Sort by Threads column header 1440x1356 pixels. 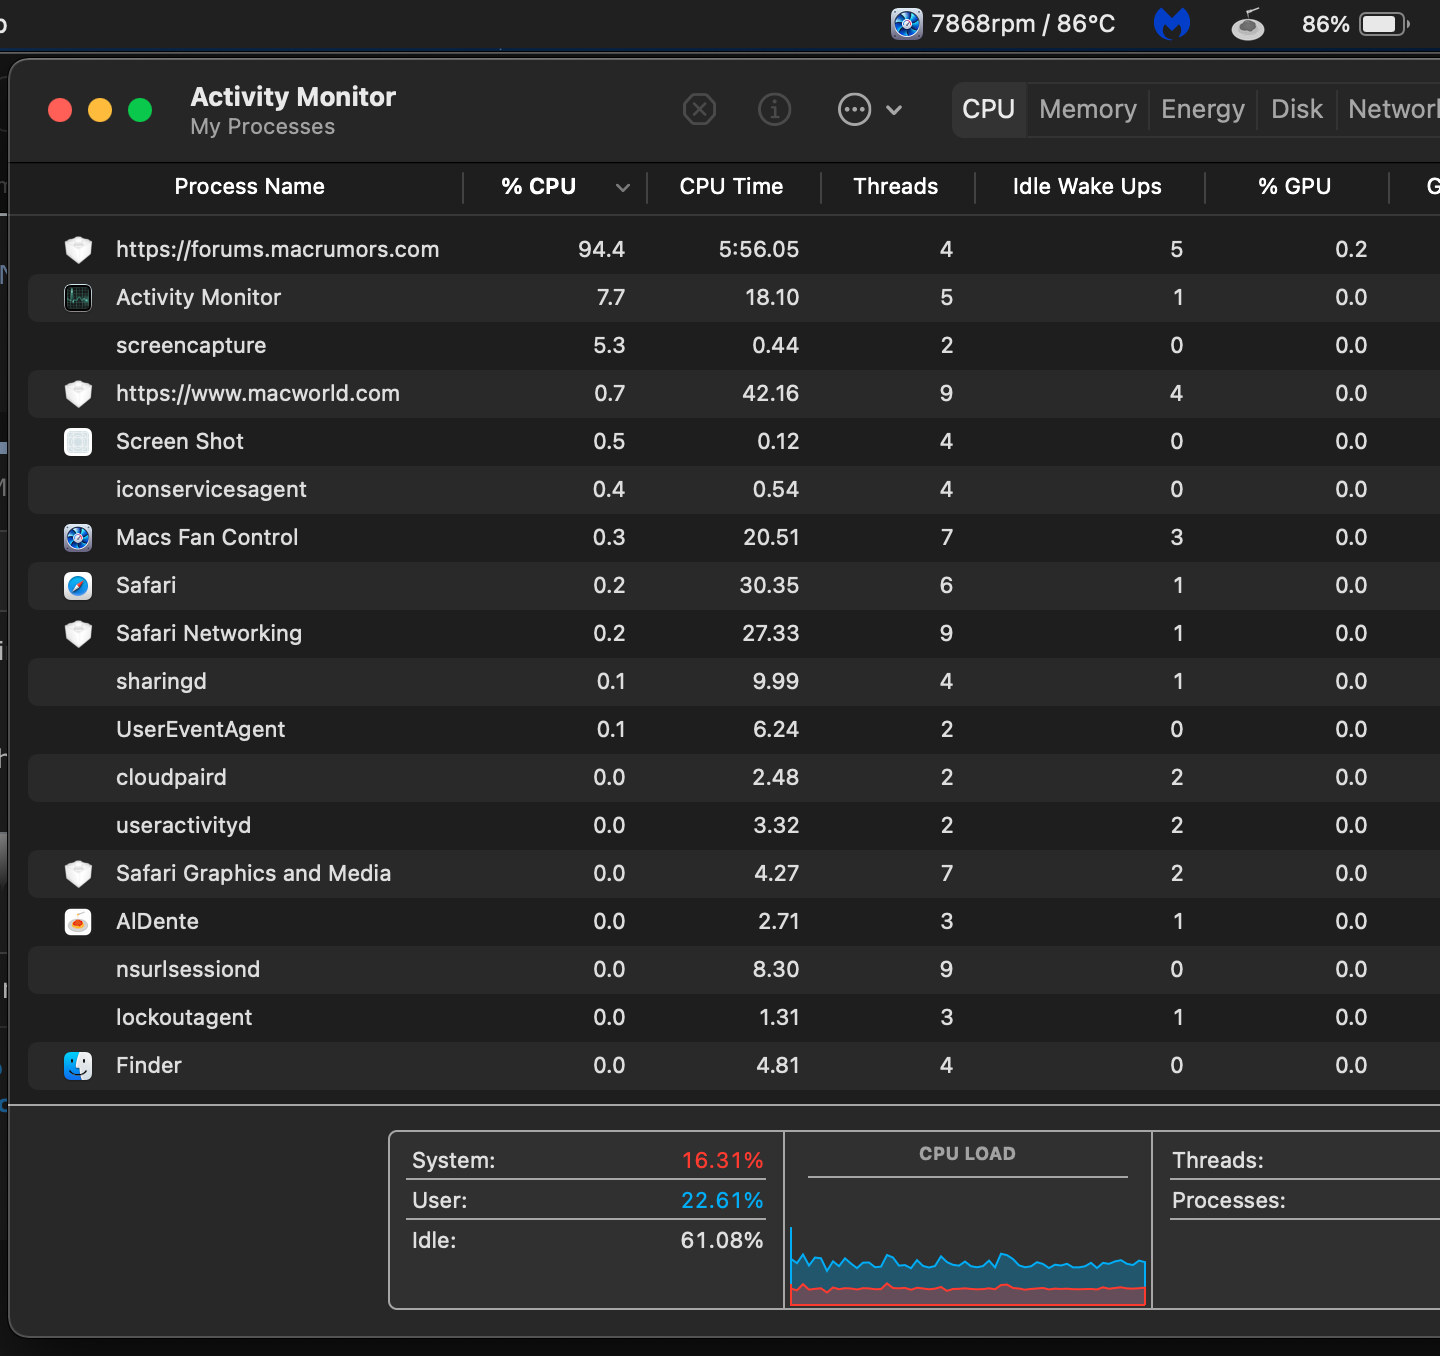(x=896, y=186)
